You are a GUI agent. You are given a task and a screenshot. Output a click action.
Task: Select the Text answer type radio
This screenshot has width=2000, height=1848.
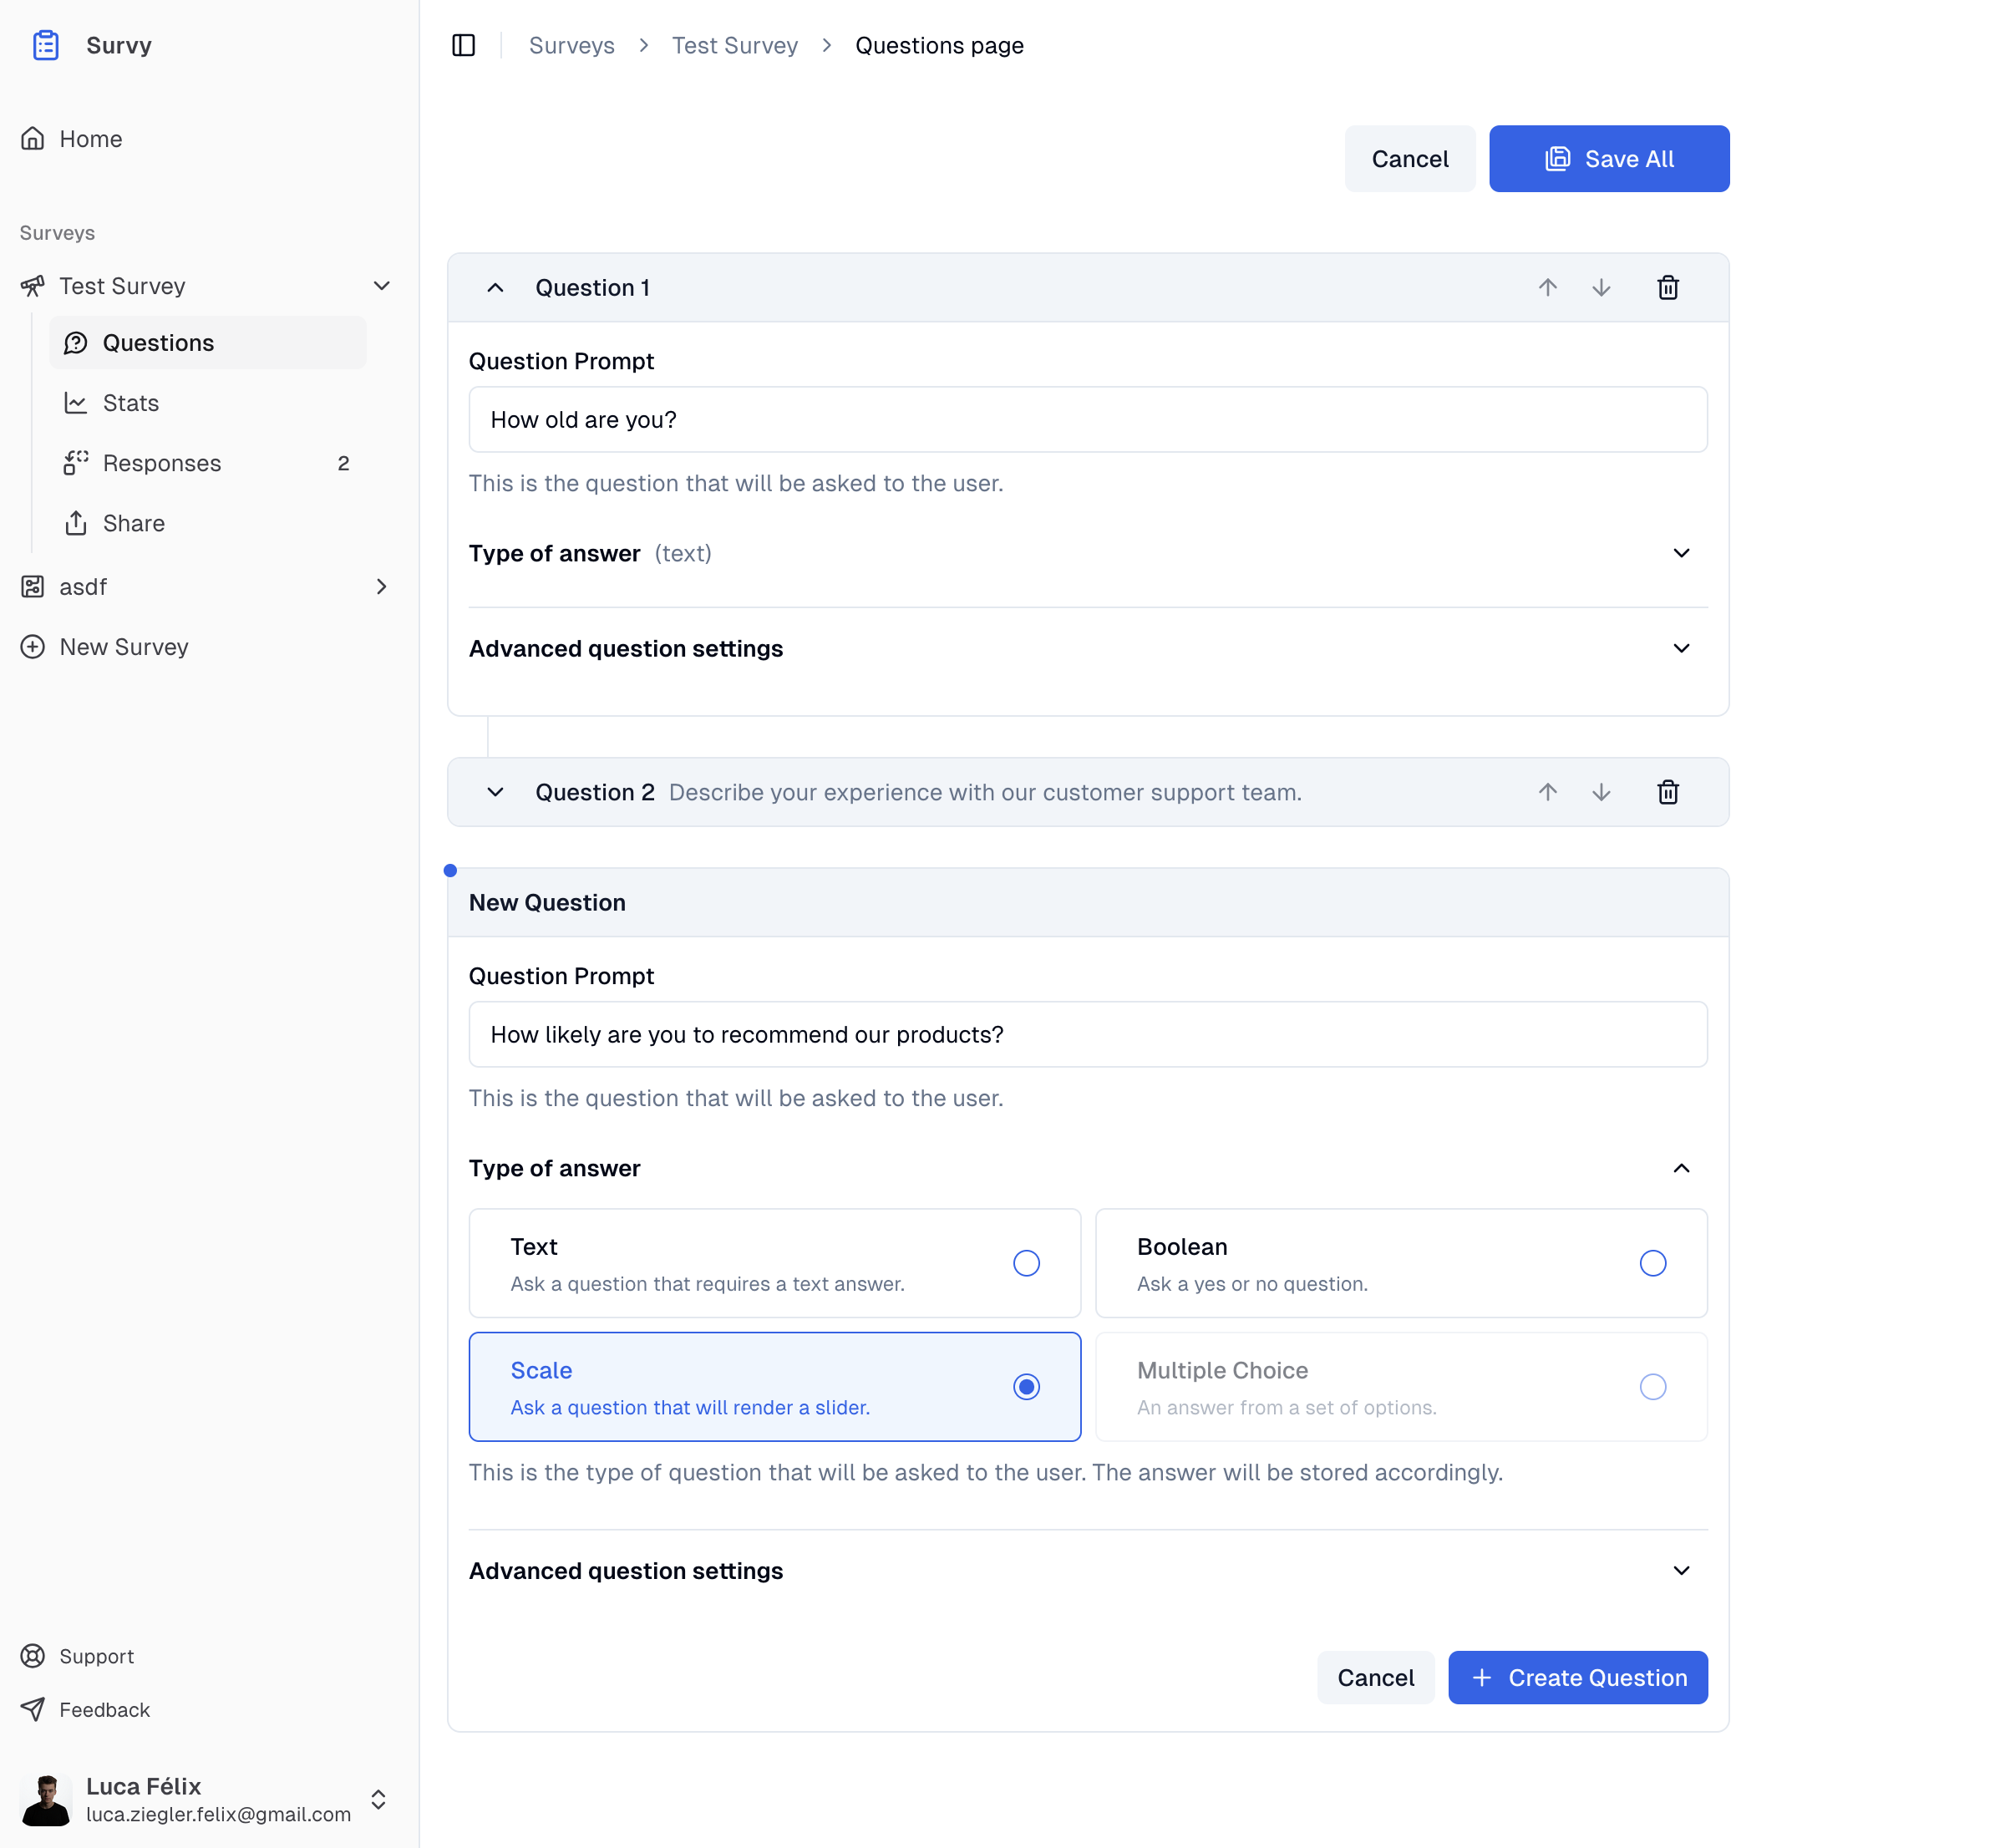(x=1026, y=1263)
